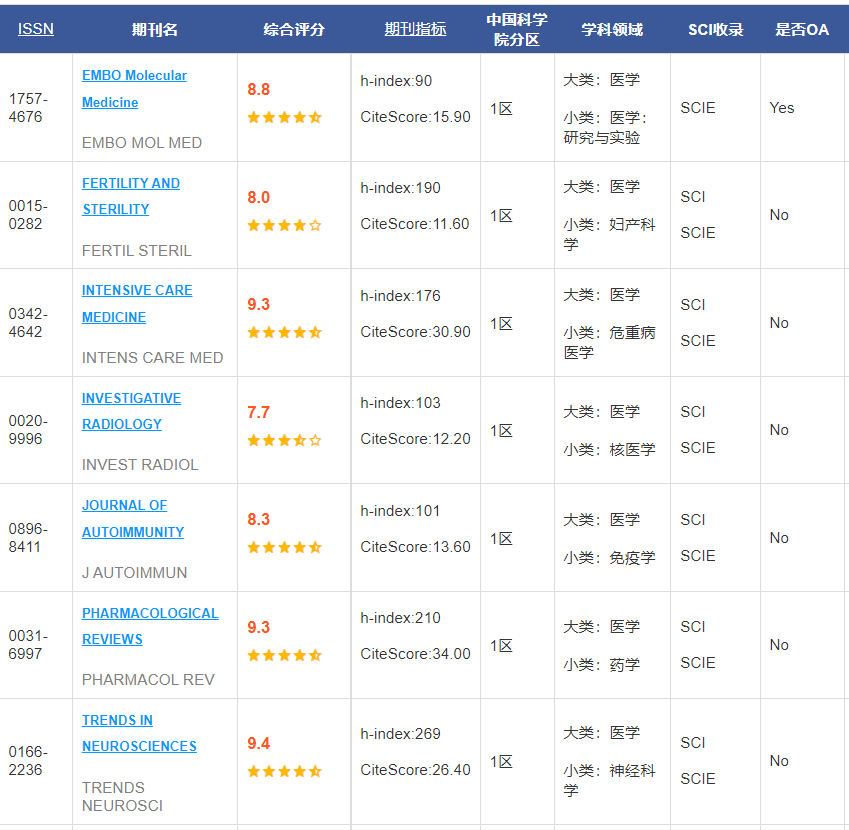849x830 pixels.
Task: Click the abbreviation J AUTOIMMUN
Action: tap(134, 573)
